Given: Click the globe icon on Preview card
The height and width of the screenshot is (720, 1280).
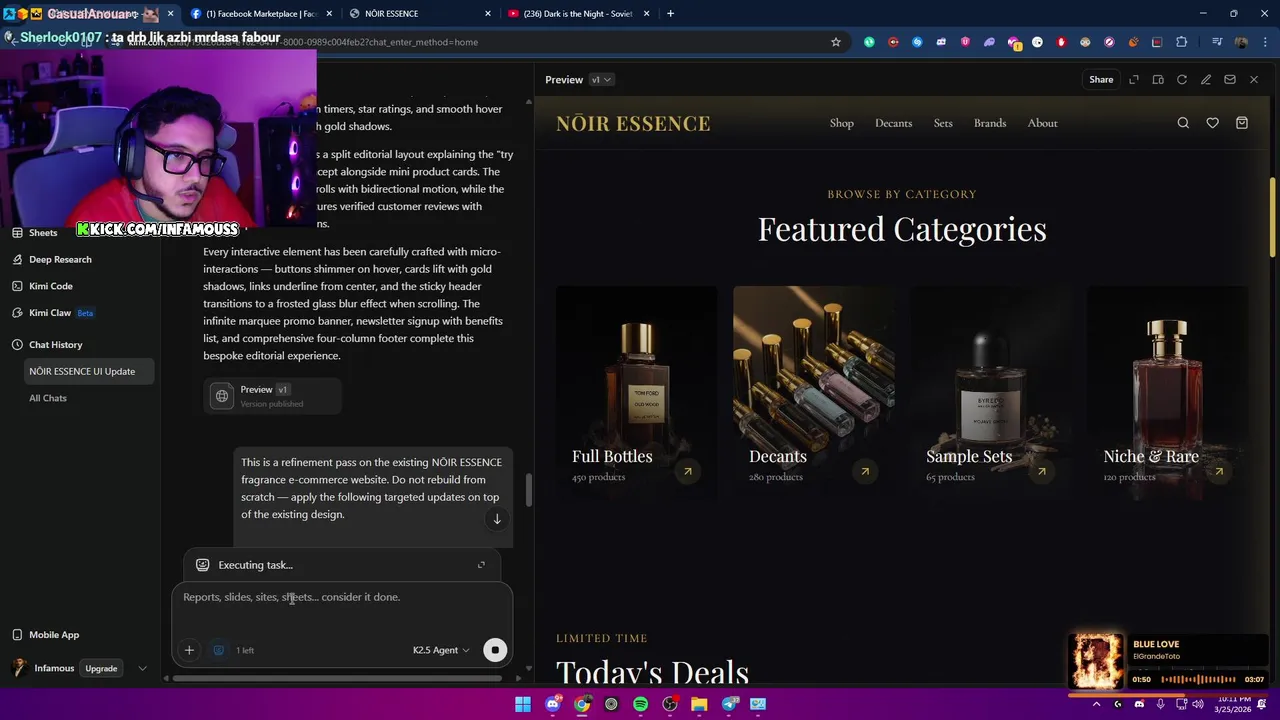Looking at the screenshot, I should (222, 396).
